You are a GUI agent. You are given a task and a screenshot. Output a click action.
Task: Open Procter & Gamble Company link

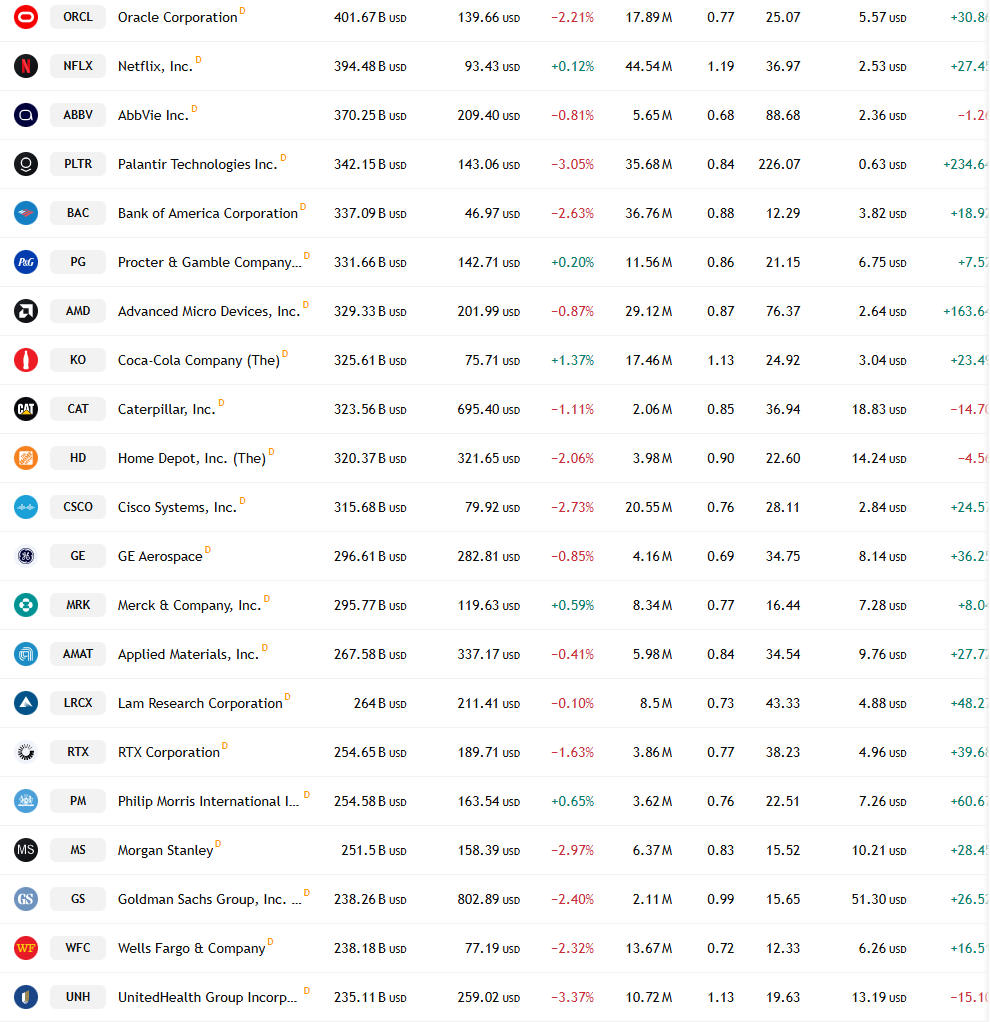point(210,263)
